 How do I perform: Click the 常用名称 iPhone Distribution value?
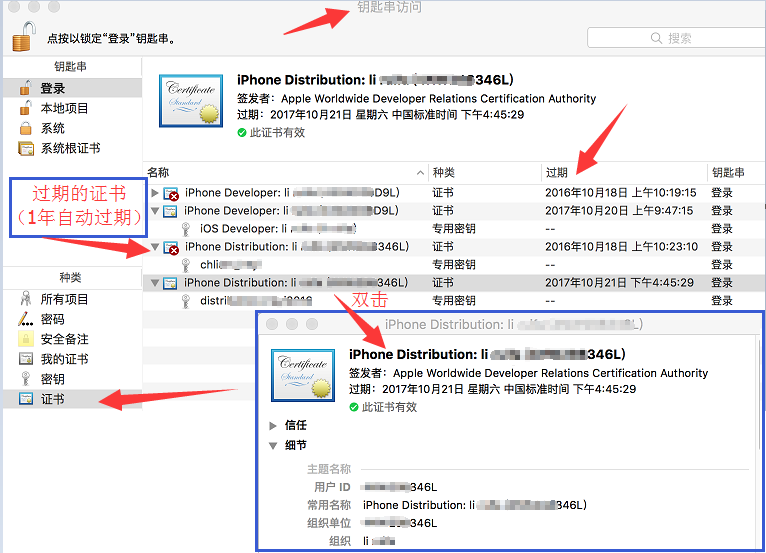point(475,505)
